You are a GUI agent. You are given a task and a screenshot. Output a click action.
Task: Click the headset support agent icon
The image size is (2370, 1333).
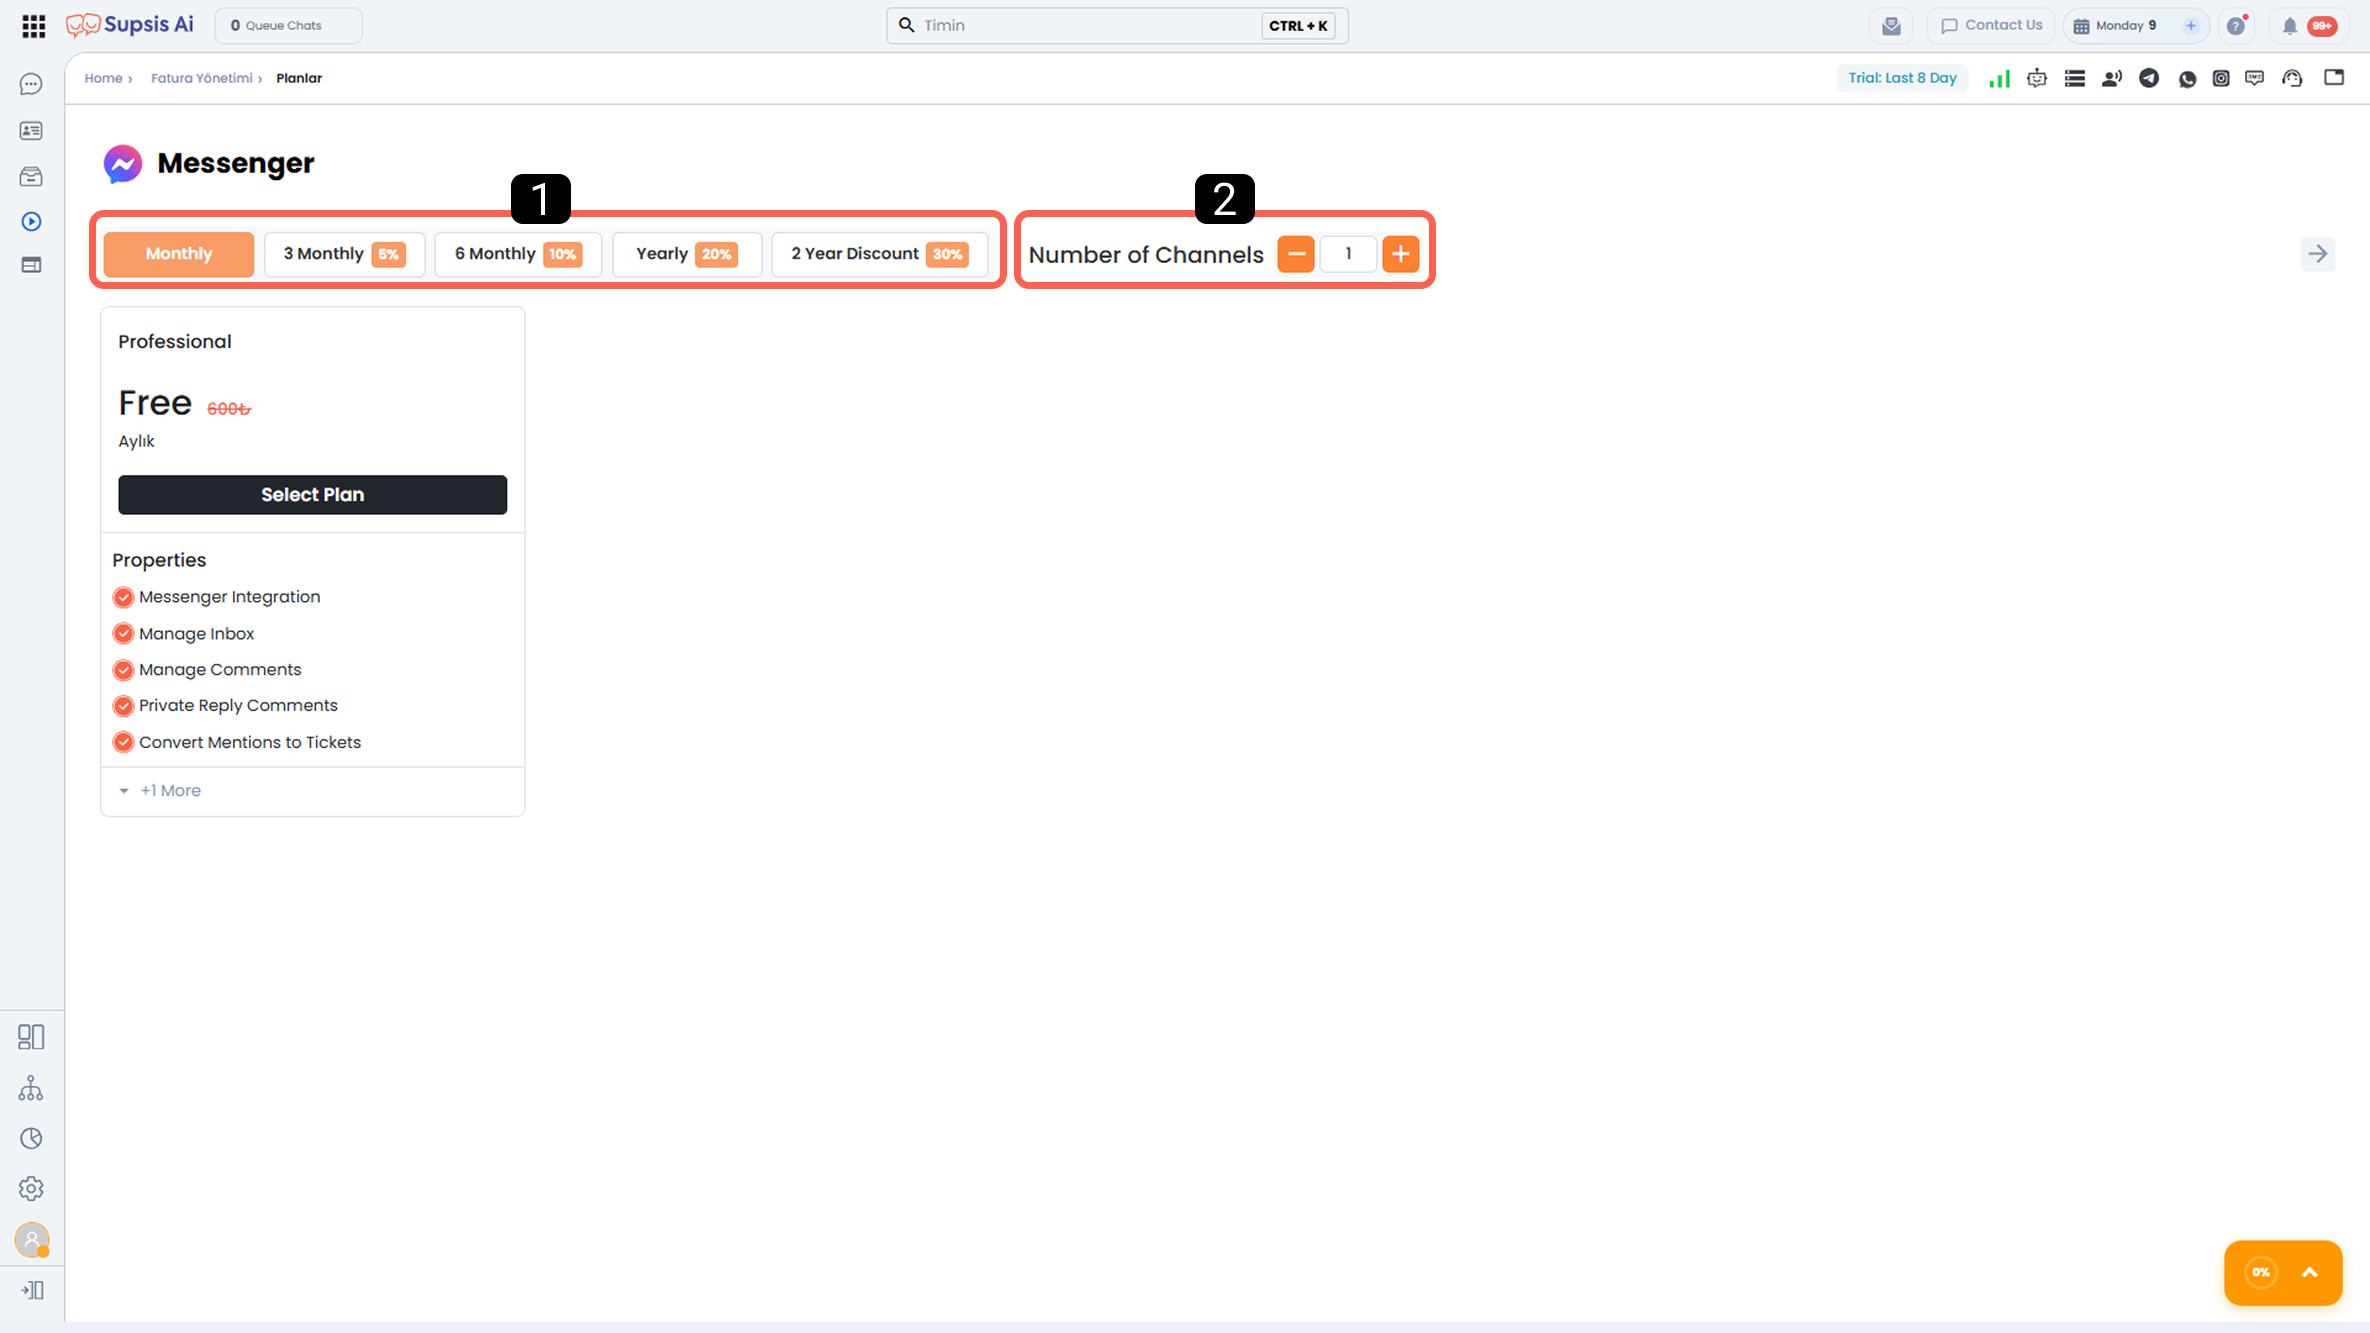pyautogui.click(x=2293, y=78)
